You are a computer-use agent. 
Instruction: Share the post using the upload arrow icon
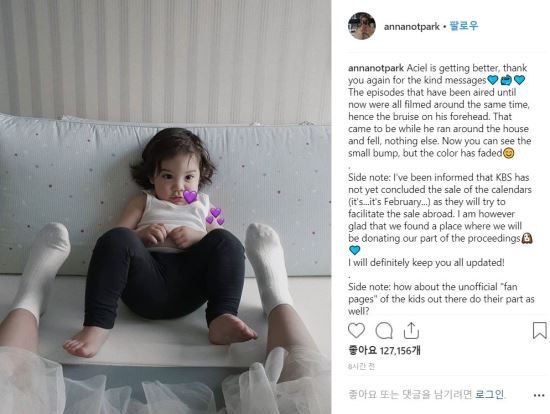411,330
